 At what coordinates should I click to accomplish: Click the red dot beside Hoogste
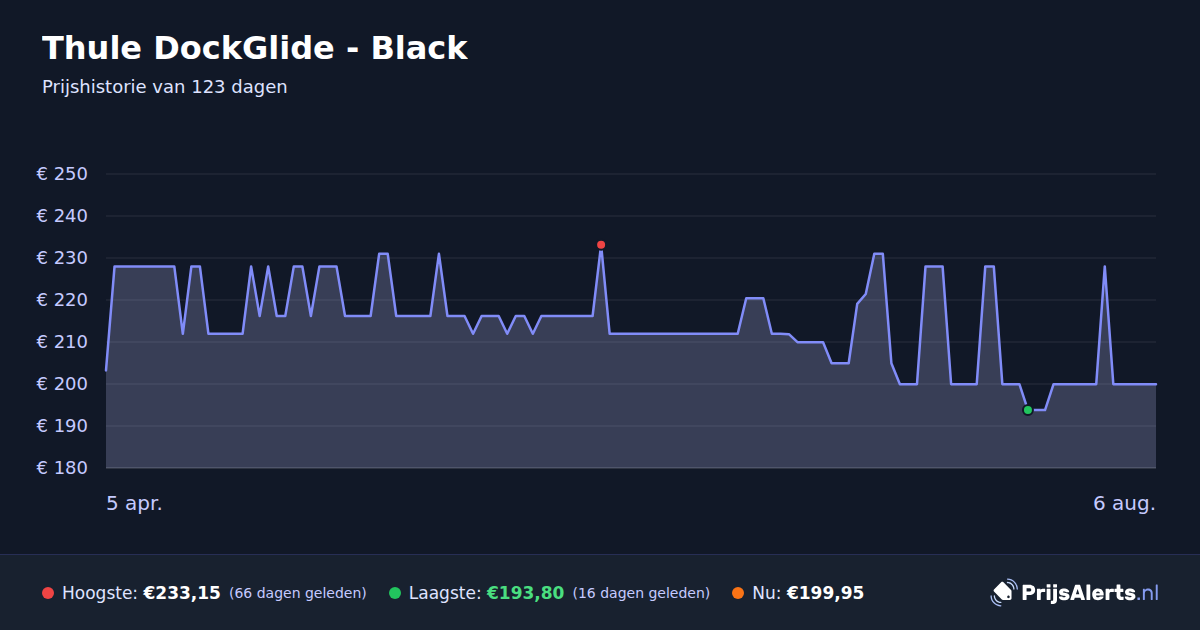[48, 593]
